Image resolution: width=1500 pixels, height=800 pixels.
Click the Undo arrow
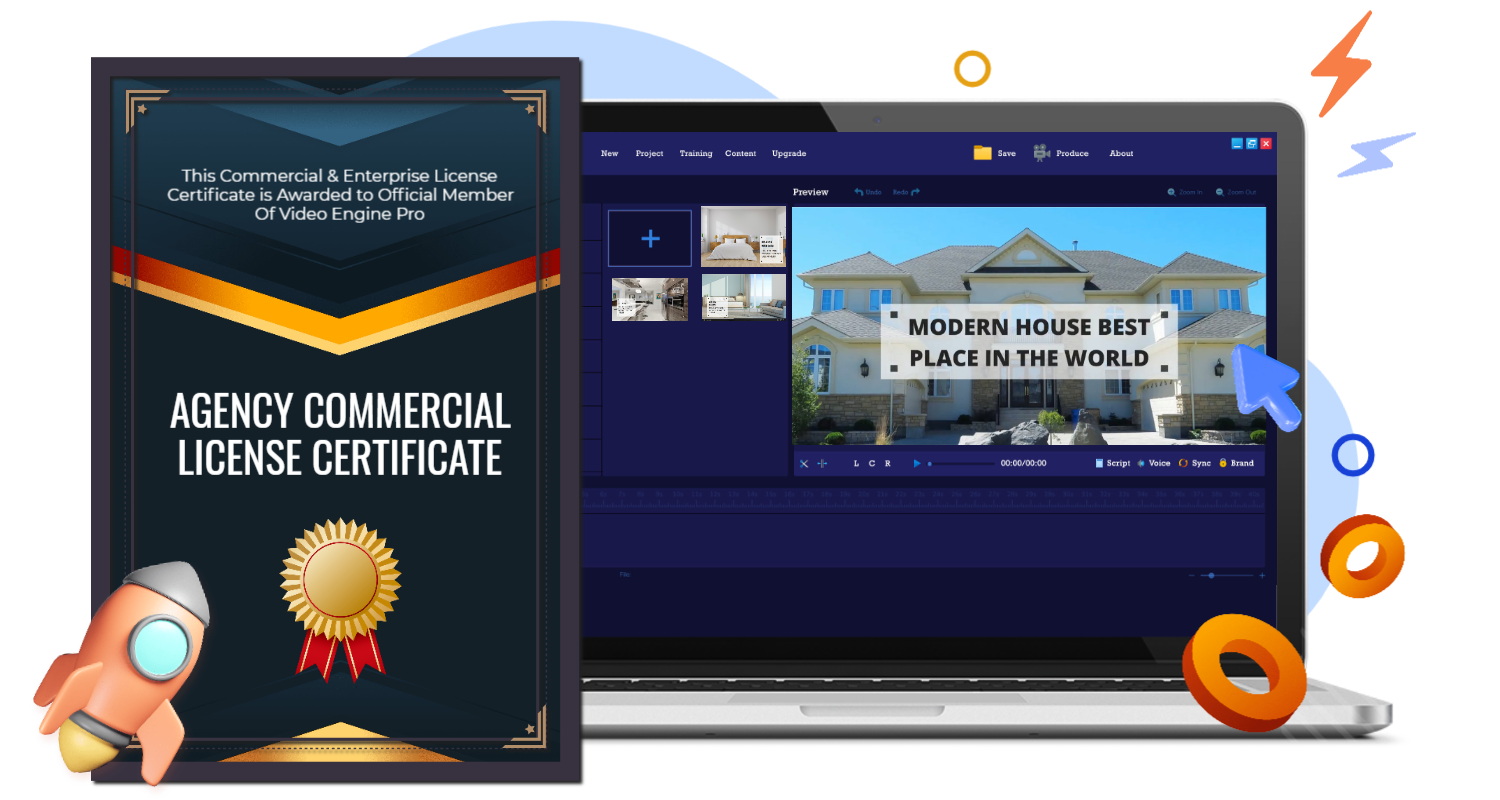click(x=858, y=192)
